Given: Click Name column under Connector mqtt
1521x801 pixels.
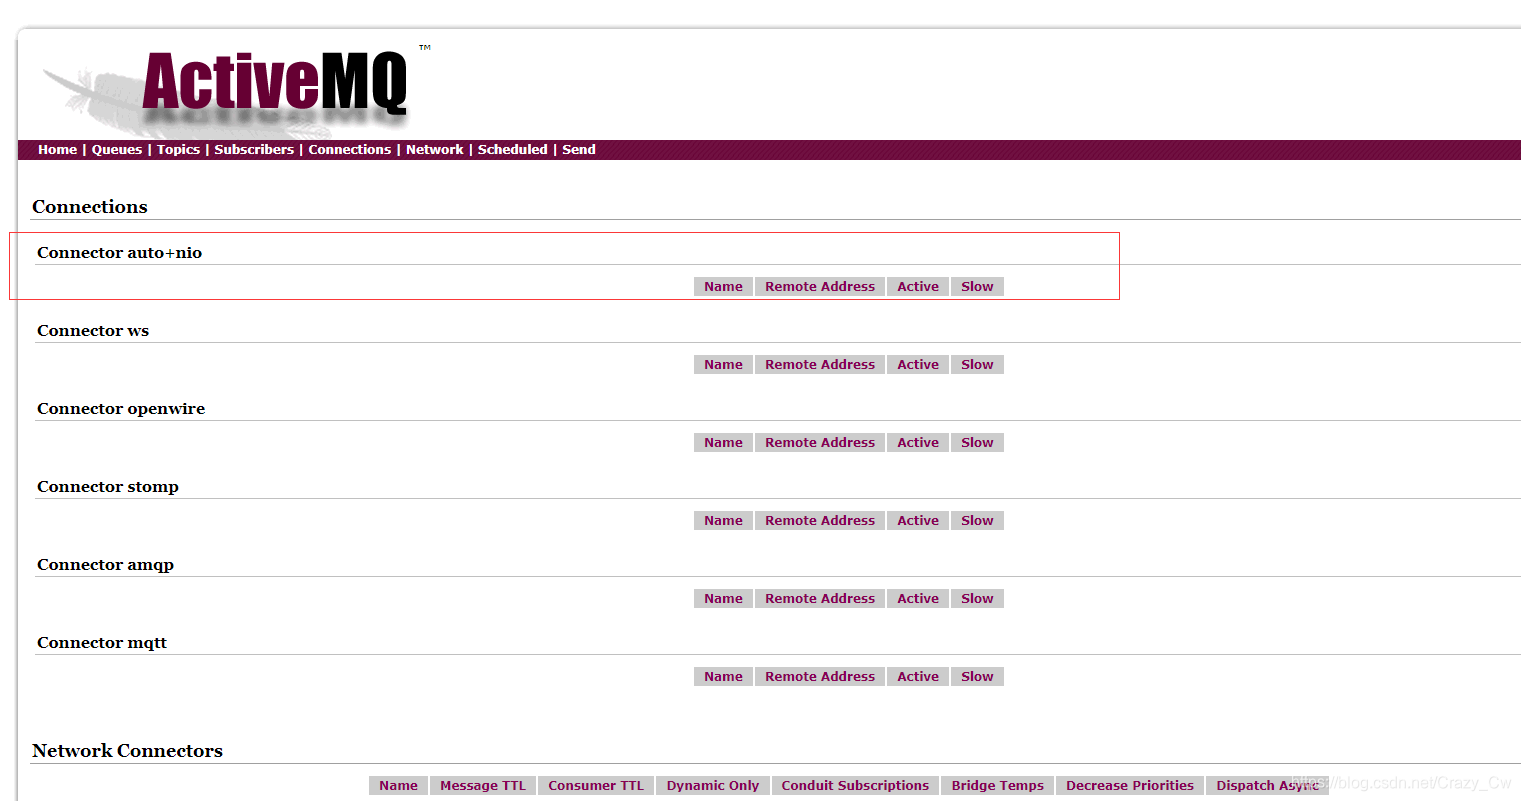Looking at the screenshot, I should (723, 676).
